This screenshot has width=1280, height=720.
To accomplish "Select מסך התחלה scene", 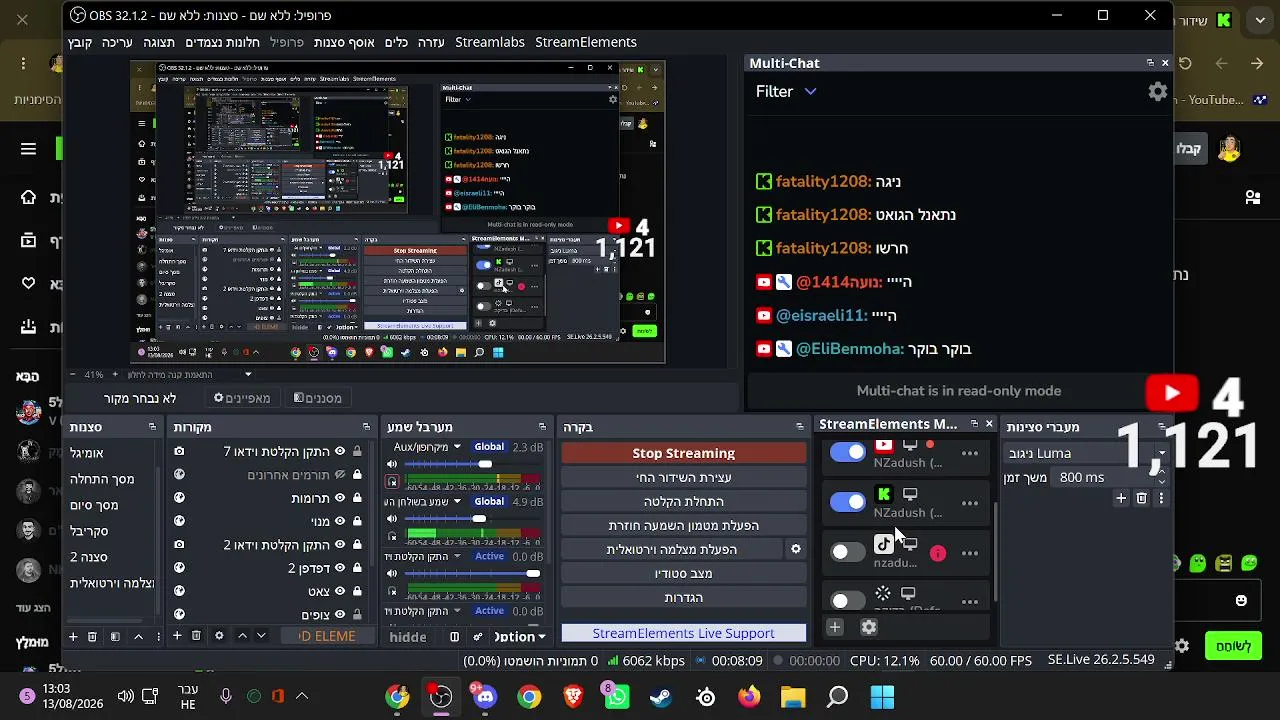I will click(x=102, y=479).
